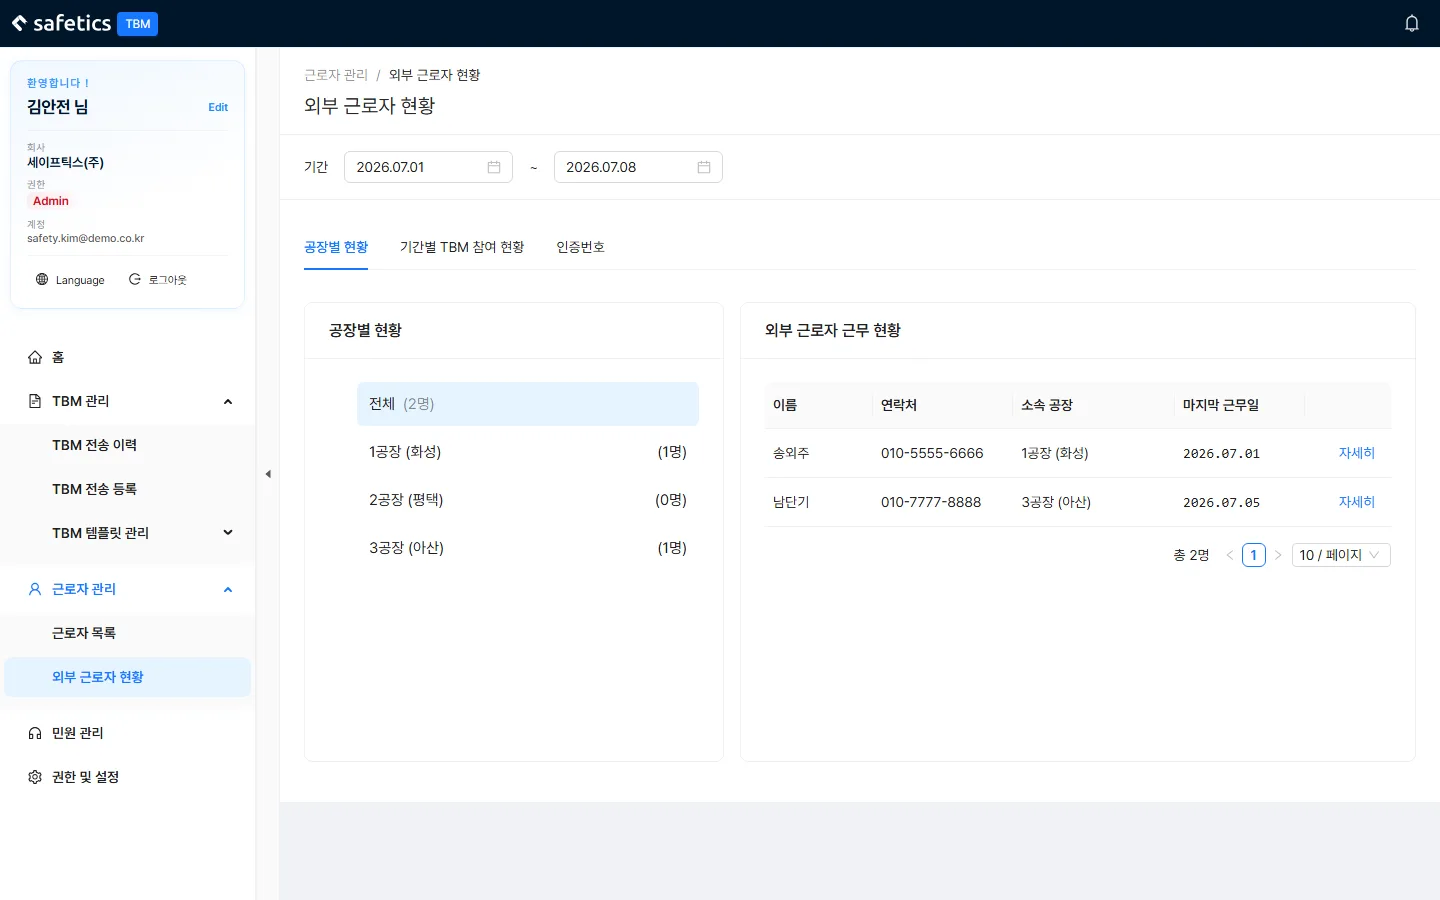Click the 로그아웃 logout icon
Viewport: 1440px width, 900px height.
click(x=135, y=279)
